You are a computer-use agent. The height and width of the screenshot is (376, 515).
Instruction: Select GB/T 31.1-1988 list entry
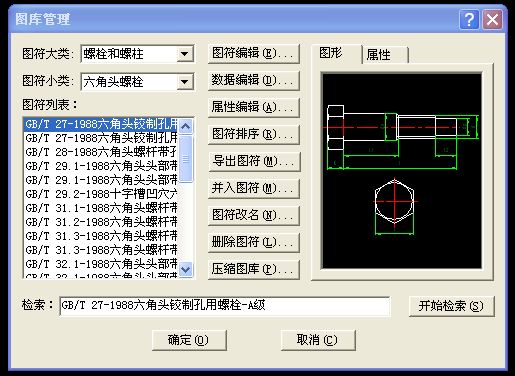(101, 208)
